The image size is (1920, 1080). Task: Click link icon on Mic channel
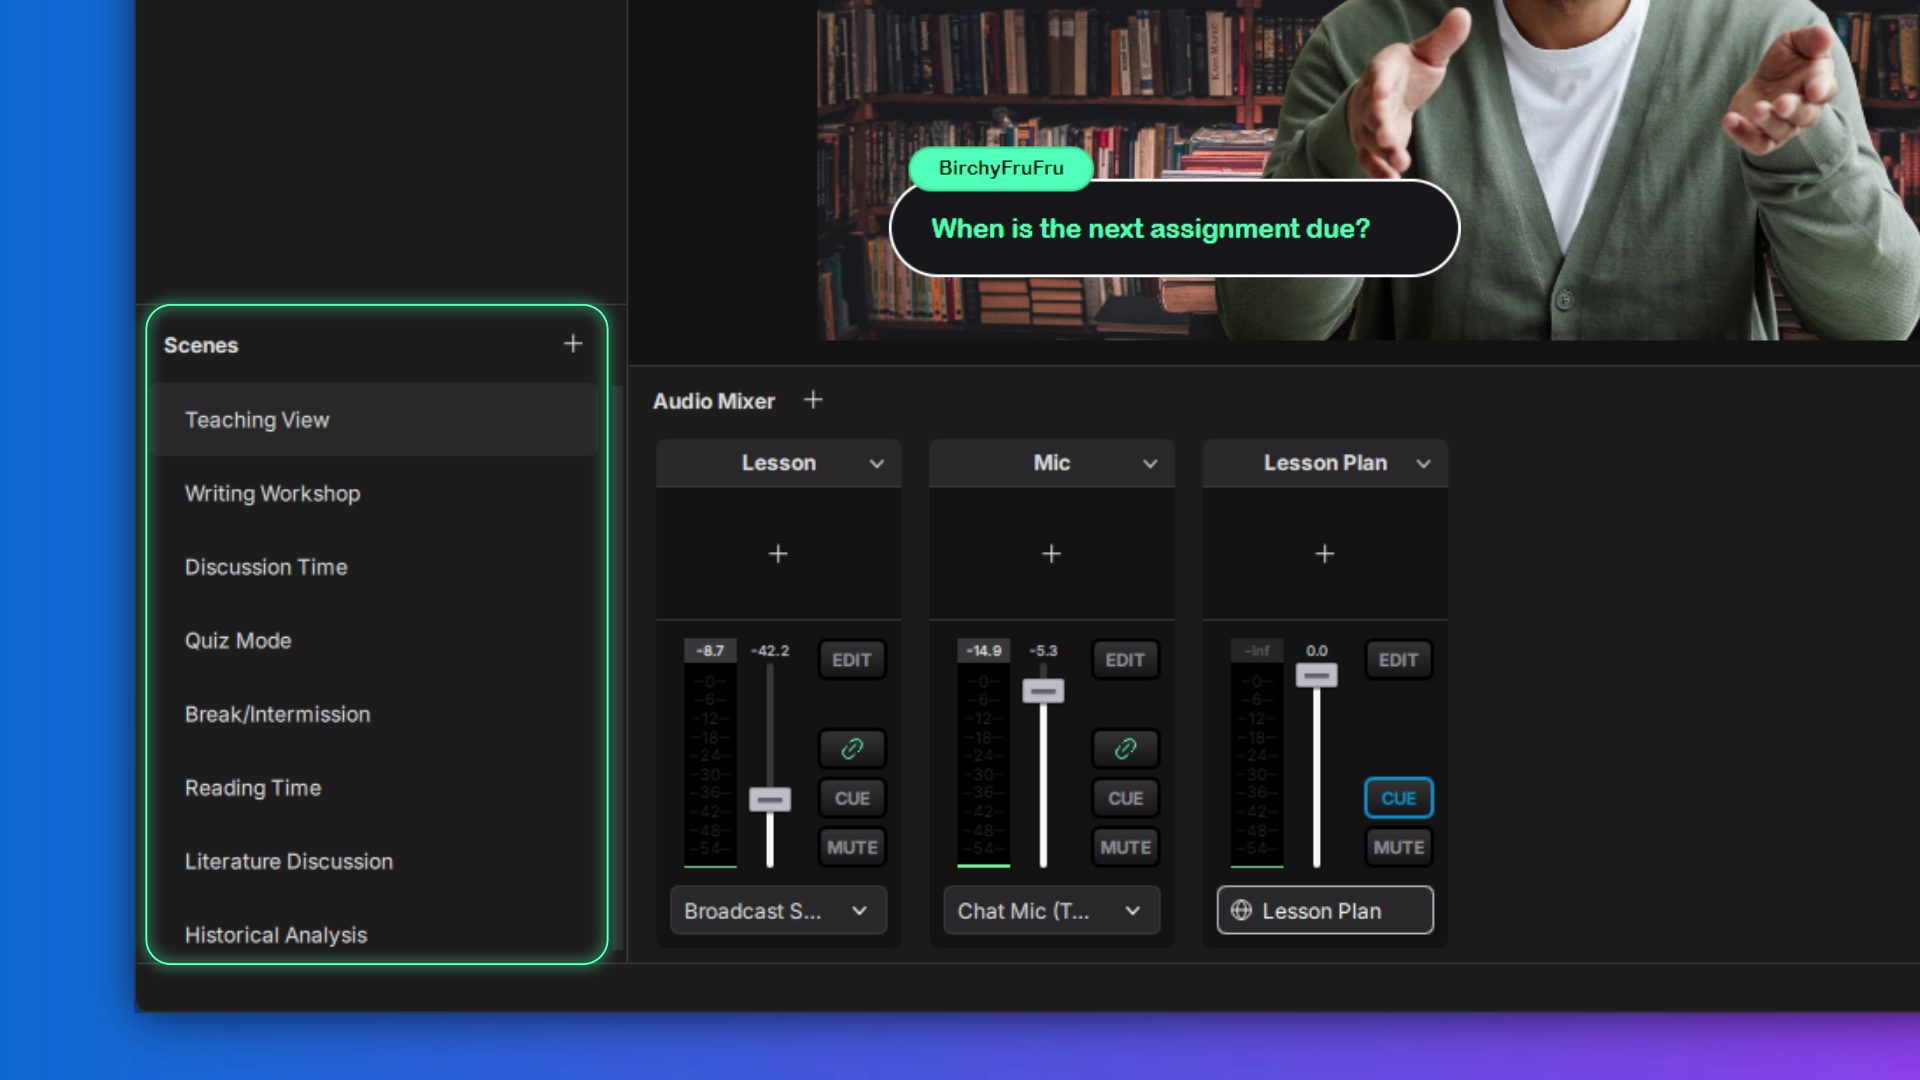point(1125,748)
